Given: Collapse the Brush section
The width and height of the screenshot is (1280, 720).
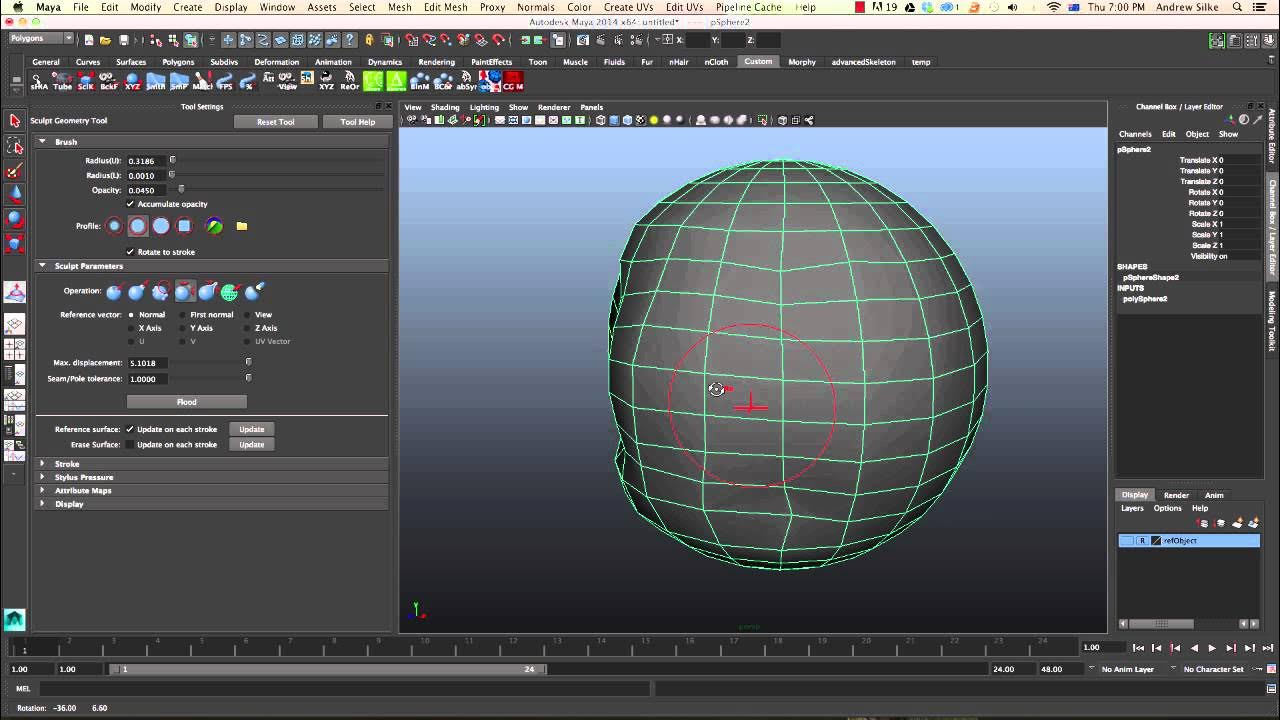Looking at the screenshot, I should pos(42,142).
